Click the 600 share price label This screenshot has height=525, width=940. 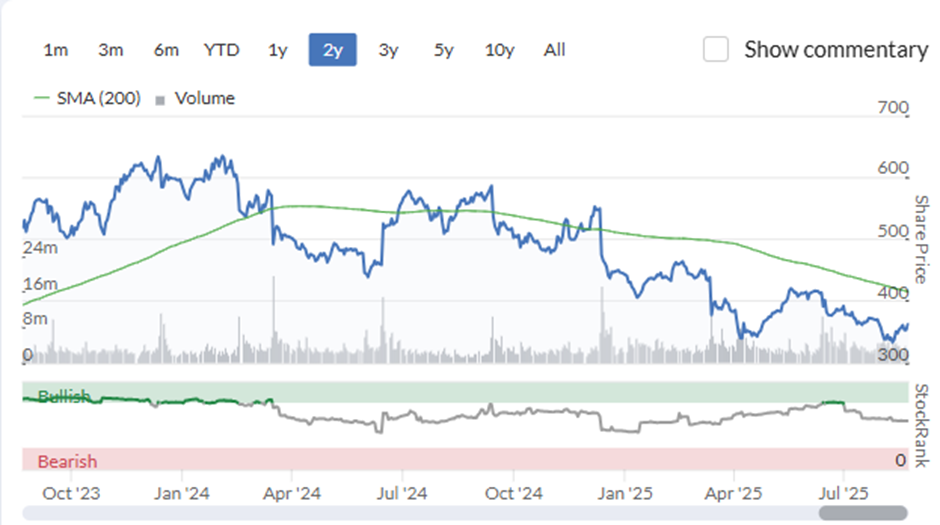point(893,168)
